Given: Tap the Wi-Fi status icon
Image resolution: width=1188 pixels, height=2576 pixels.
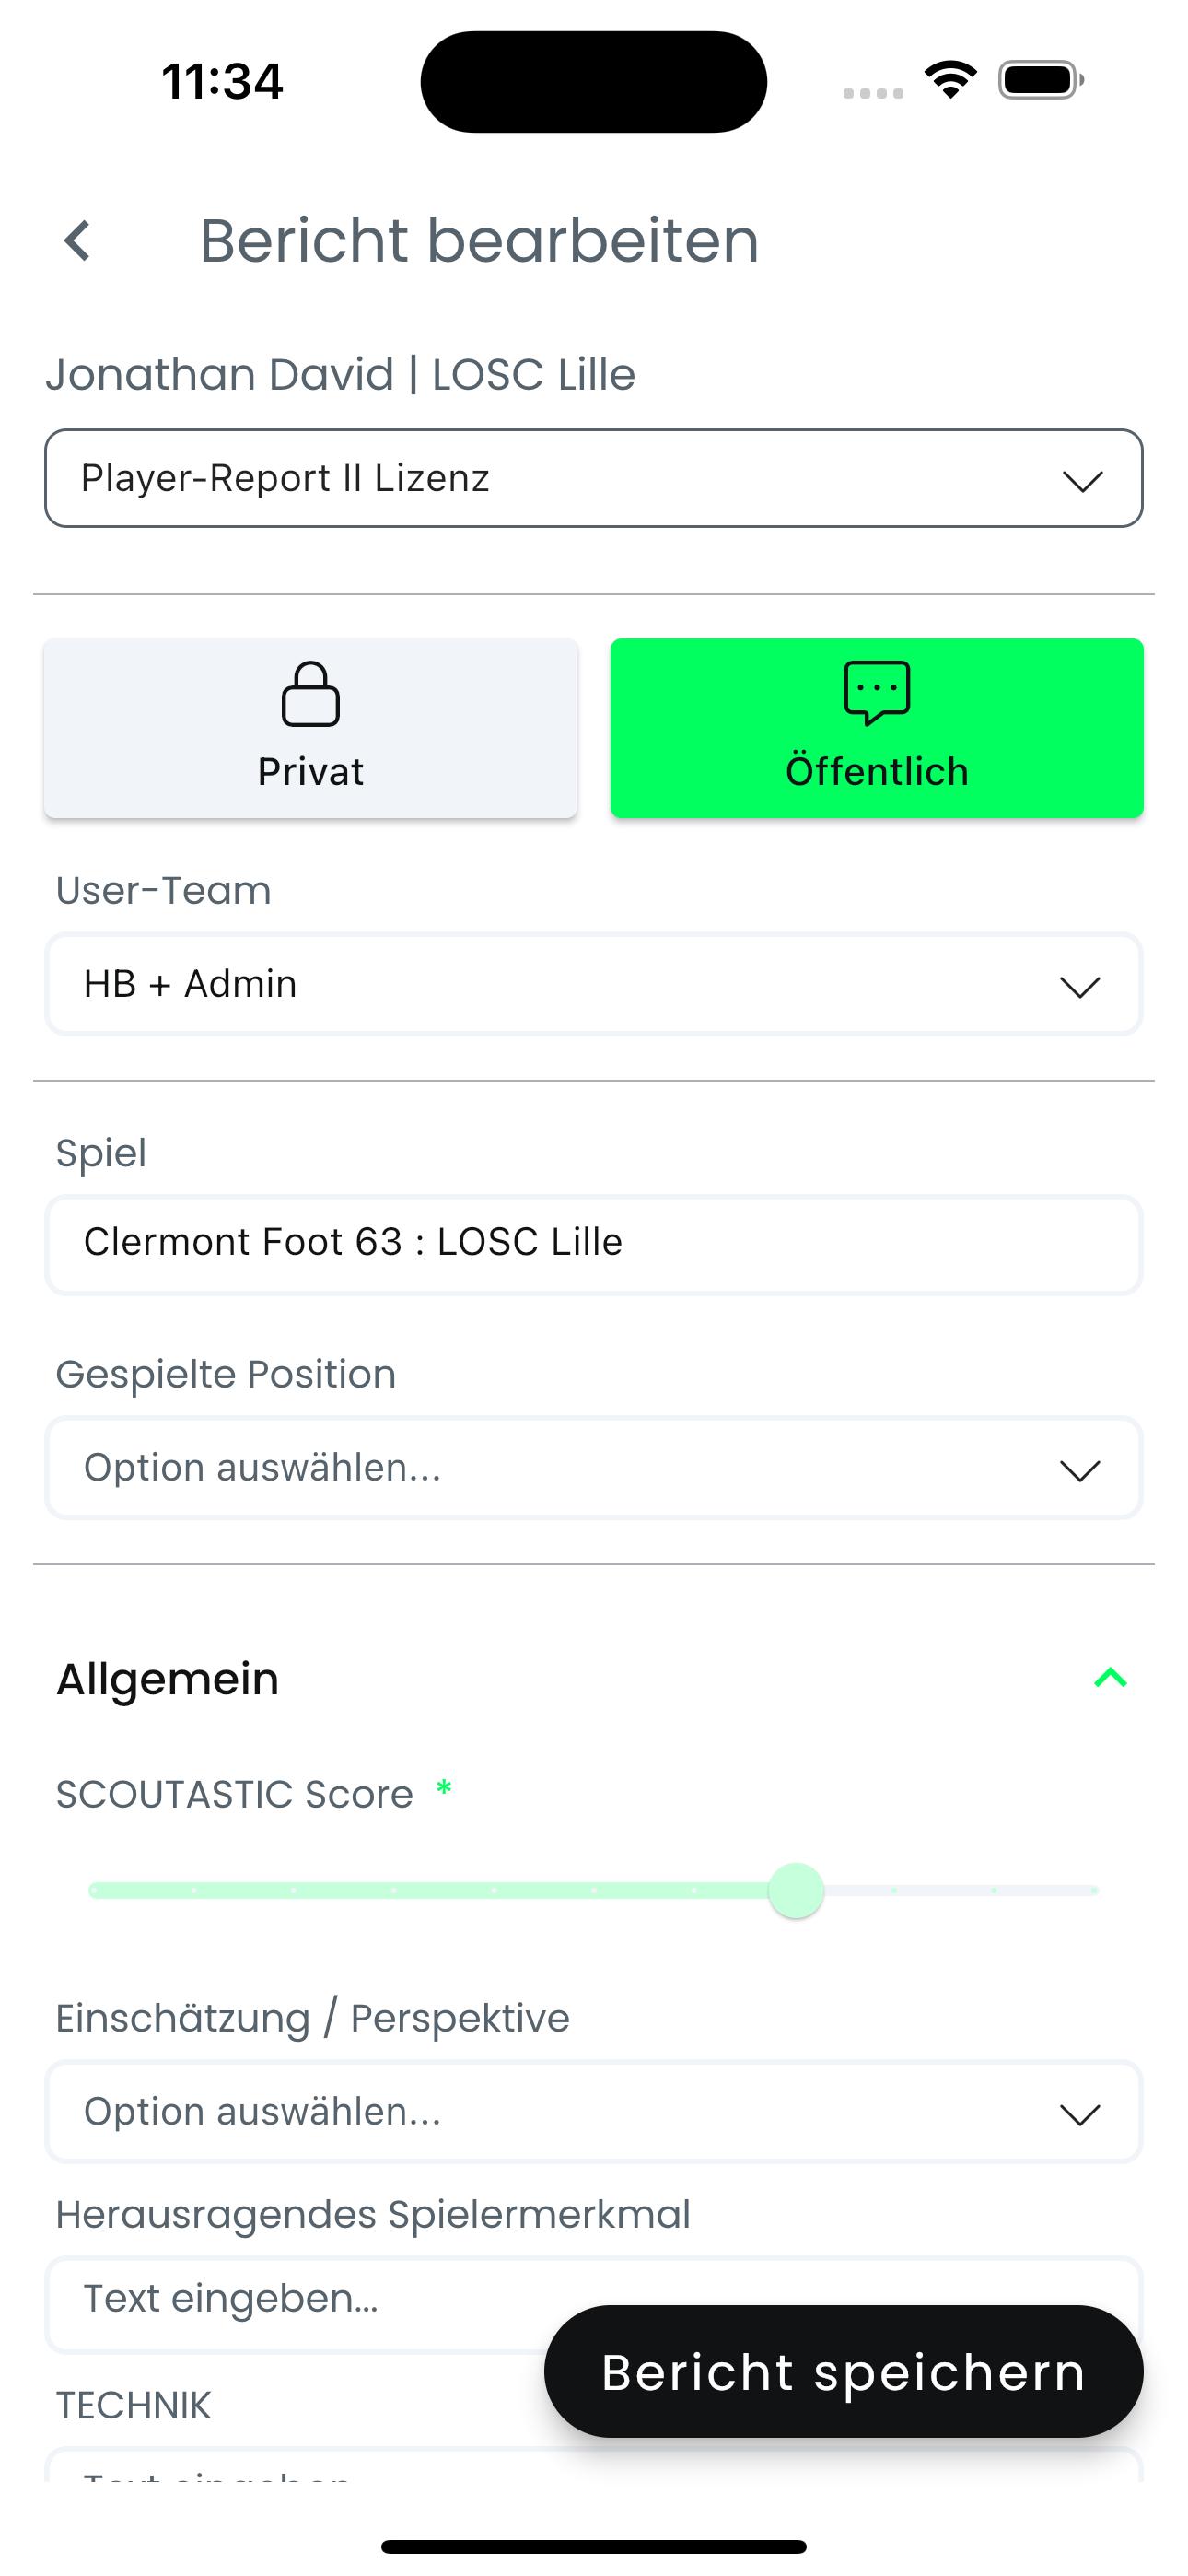Looking at the screenshot, I should [950, 80].
